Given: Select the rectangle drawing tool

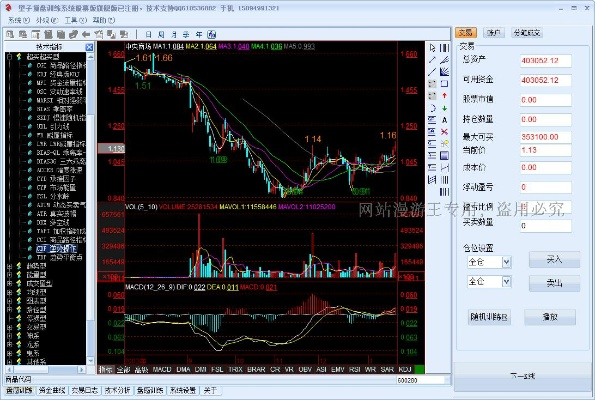Looking at the screenshot, I should 444,83.
